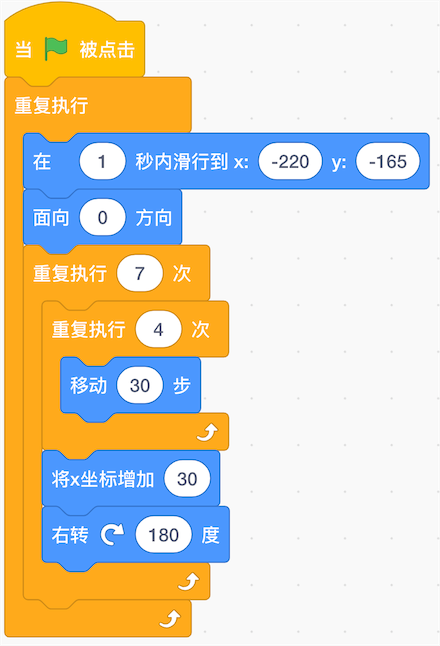
Task: Click the loop arrow of repeat 4 block
Action: click(207, 432)
